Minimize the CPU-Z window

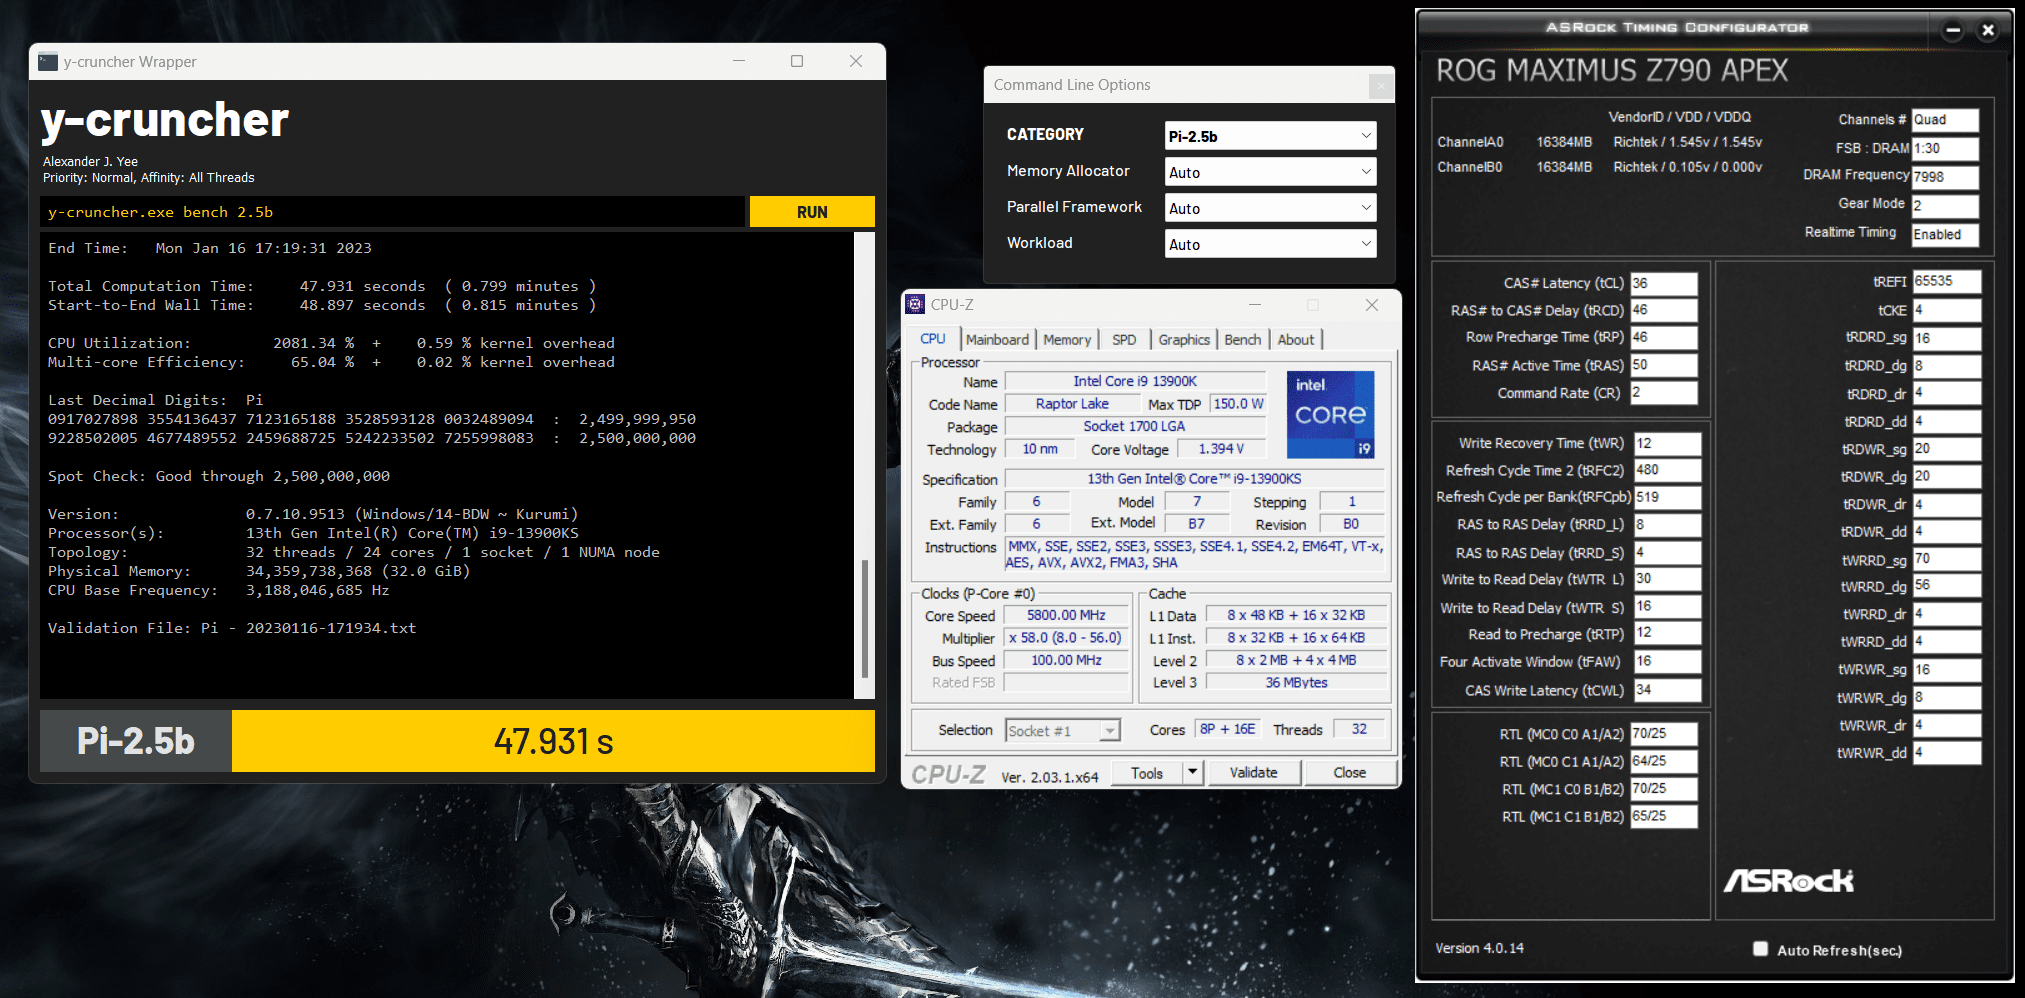tap(1255, 305)
